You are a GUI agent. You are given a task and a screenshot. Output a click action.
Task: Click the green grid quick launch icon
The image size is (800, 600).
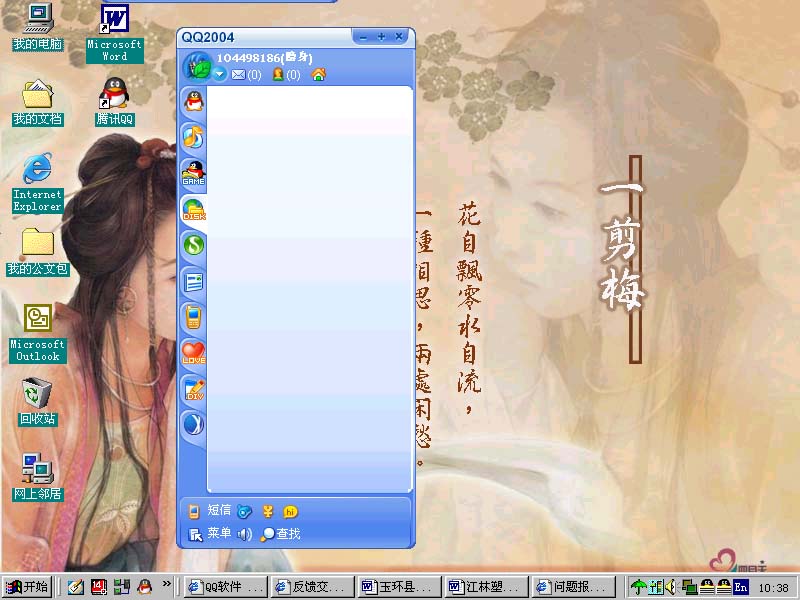(122, 587)
